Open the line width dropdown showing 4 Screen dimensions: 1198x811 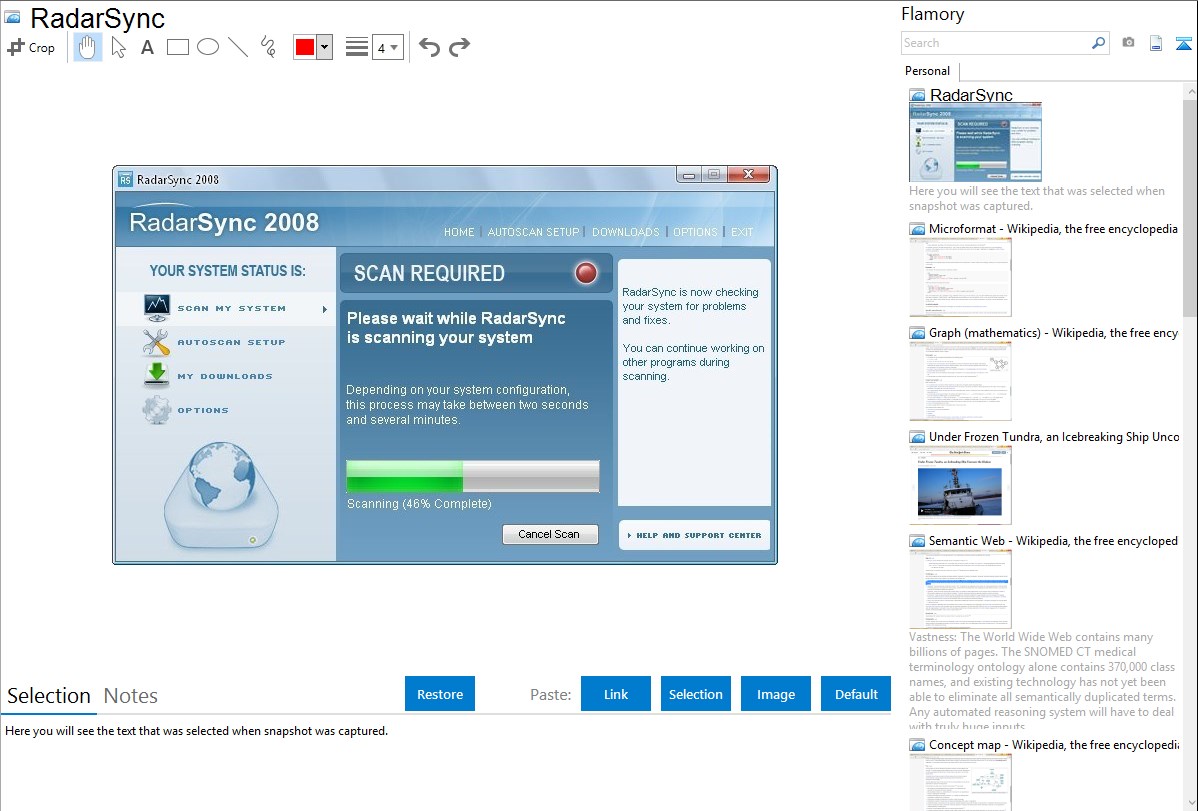(x=388, y=47)
